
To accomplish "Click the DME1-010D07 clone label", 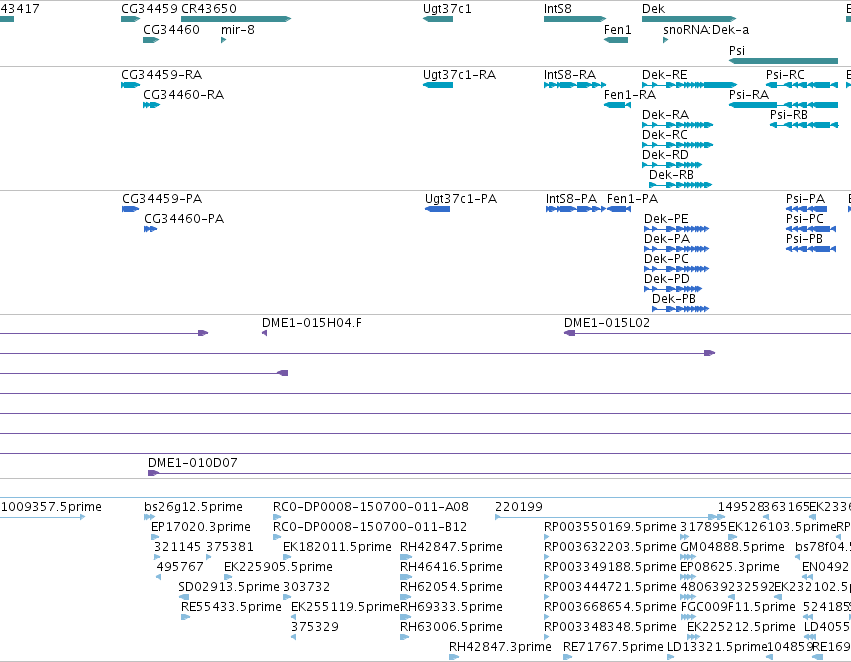I will point(193,463).
